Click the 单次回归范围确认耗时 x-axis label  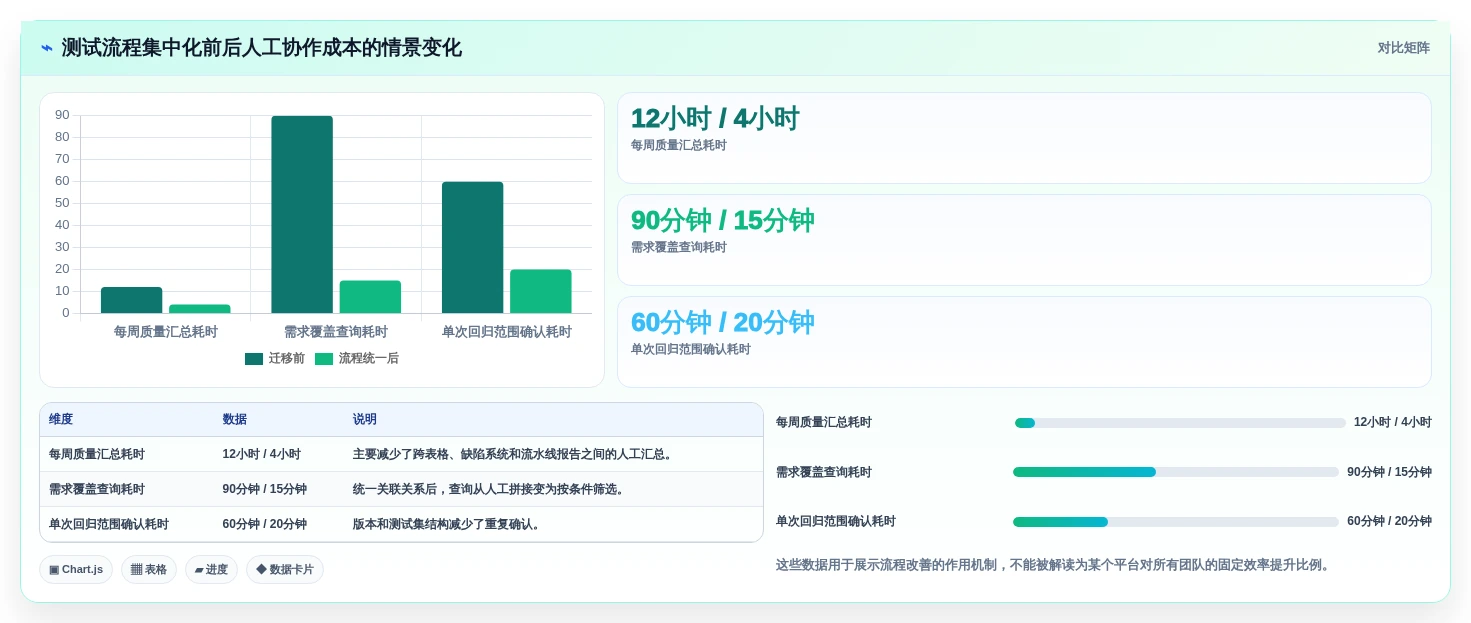point(507,332)
